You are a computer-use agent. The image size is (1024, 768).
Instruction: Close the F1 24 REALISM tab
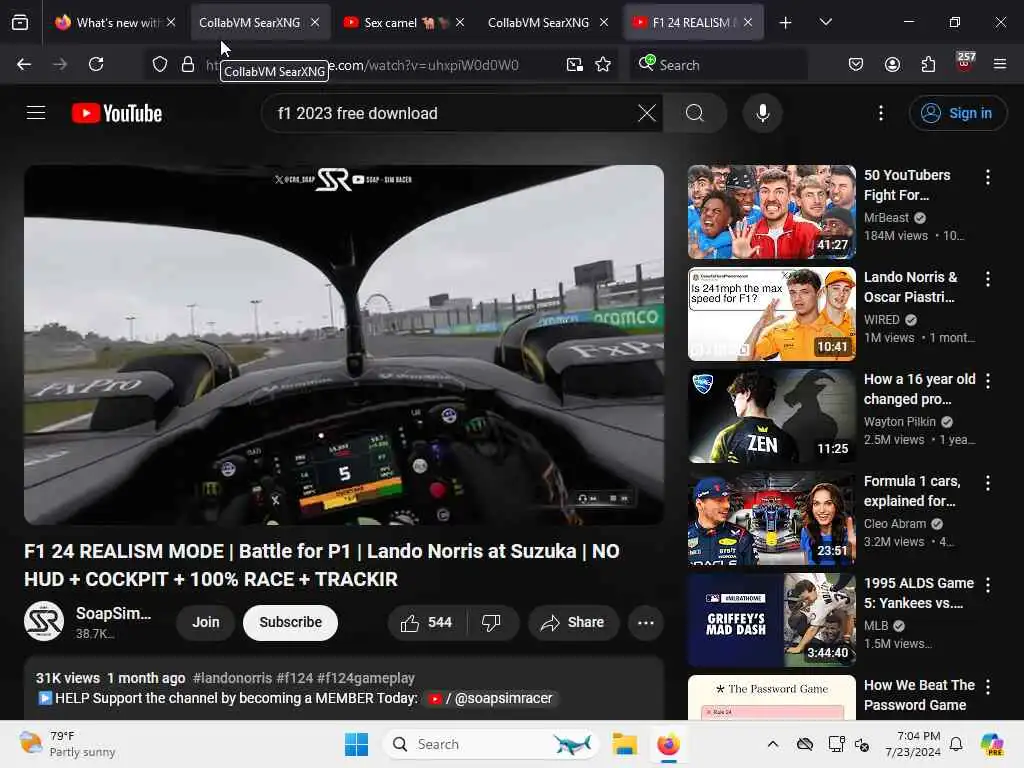tap(748, 22)
